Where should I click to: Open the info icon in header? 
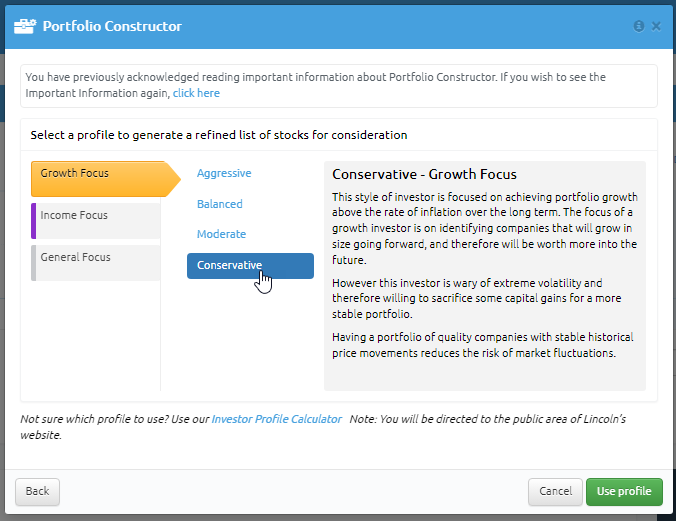pyautogui.click(x=639, y=26)
